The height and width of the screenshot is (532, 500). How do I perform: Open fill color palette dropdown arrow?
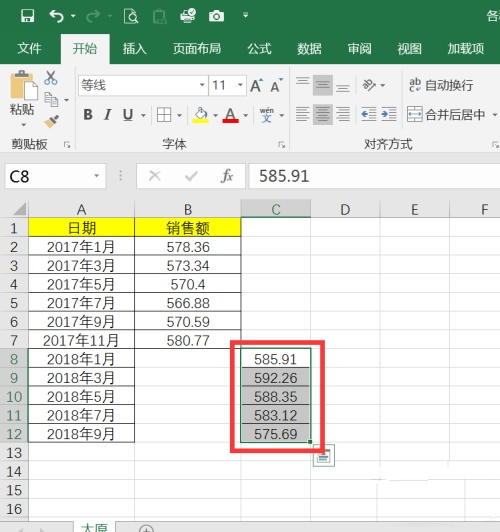point(215,115)
